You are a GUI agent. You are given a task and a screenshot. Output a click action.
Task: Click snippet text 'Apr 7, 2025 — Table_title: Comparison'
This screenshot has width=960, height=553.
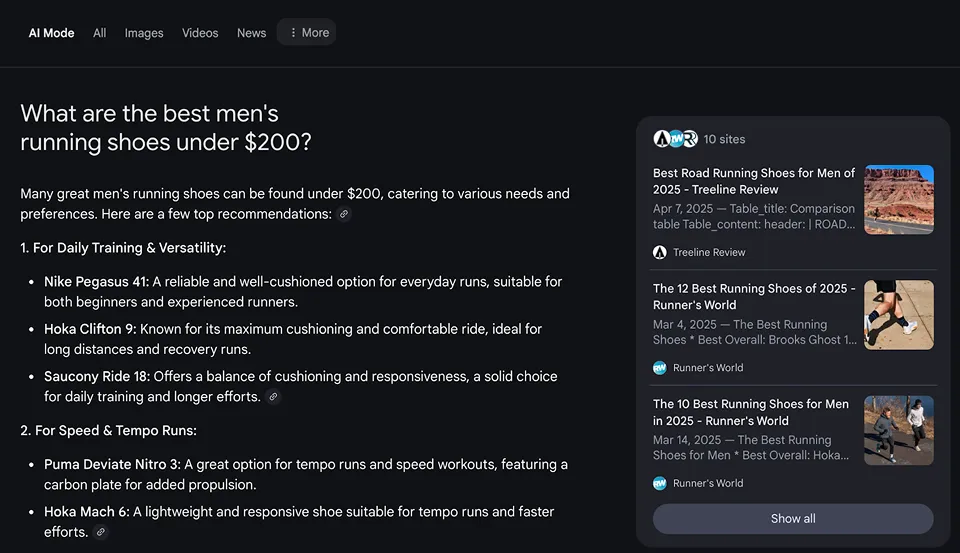(754, 209)
